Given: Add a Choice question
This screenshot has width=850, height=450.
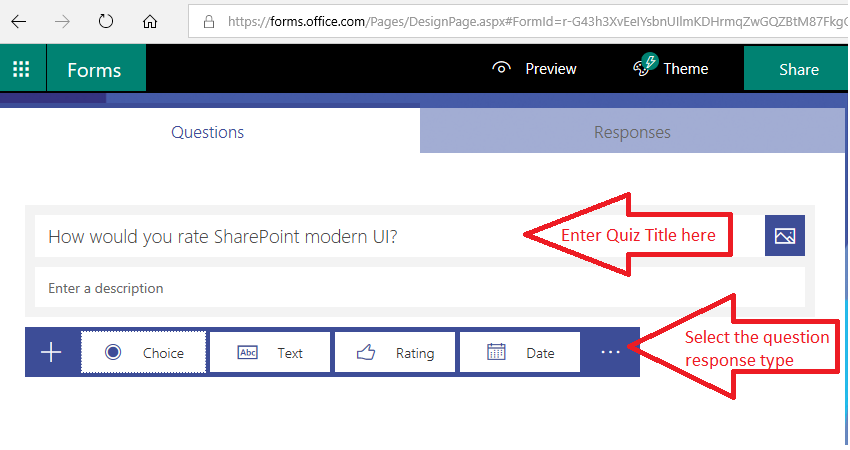Looking at the screenshot, I should click(144, 352).
